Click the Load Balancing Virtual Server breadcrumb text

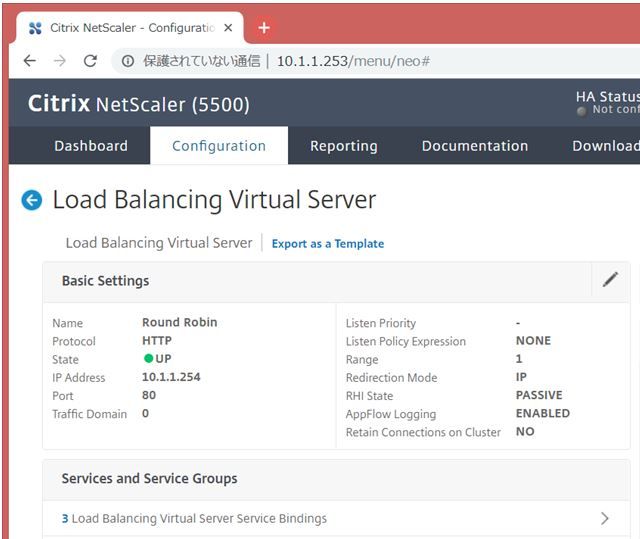[159, 243]
